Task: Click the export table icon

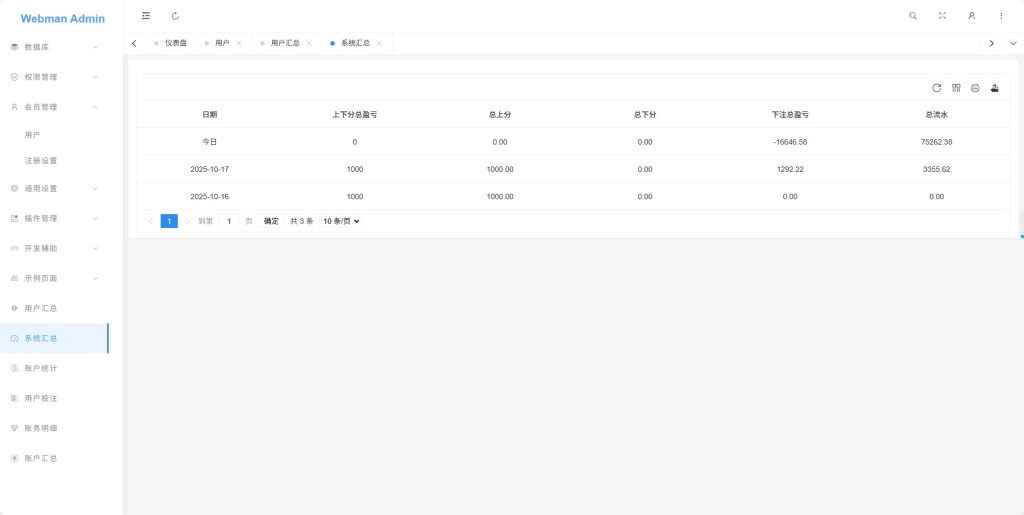Action: (995, 87)
